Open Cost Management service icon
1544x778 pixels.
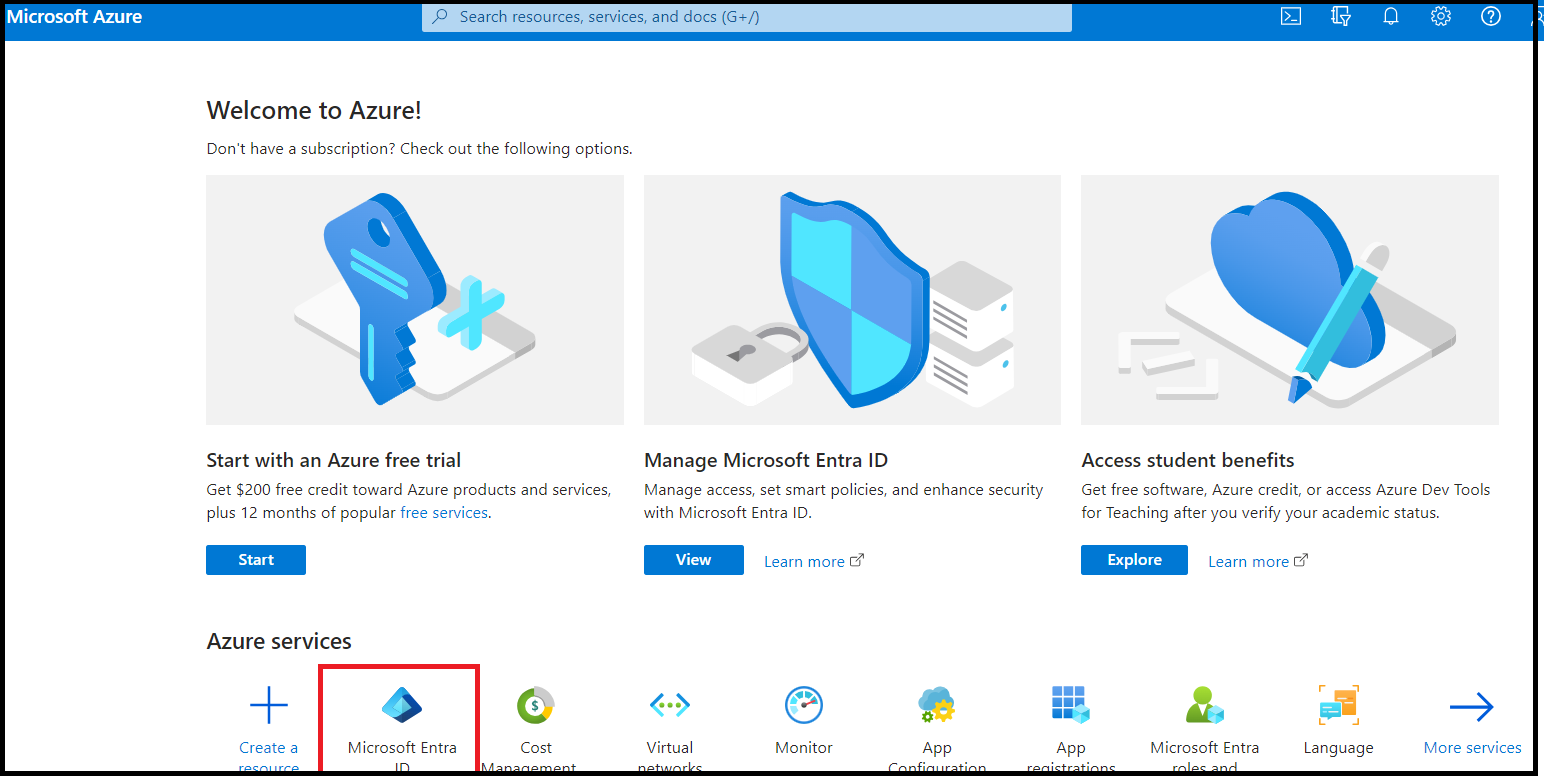pyautogui.click(x=536, y=706)
